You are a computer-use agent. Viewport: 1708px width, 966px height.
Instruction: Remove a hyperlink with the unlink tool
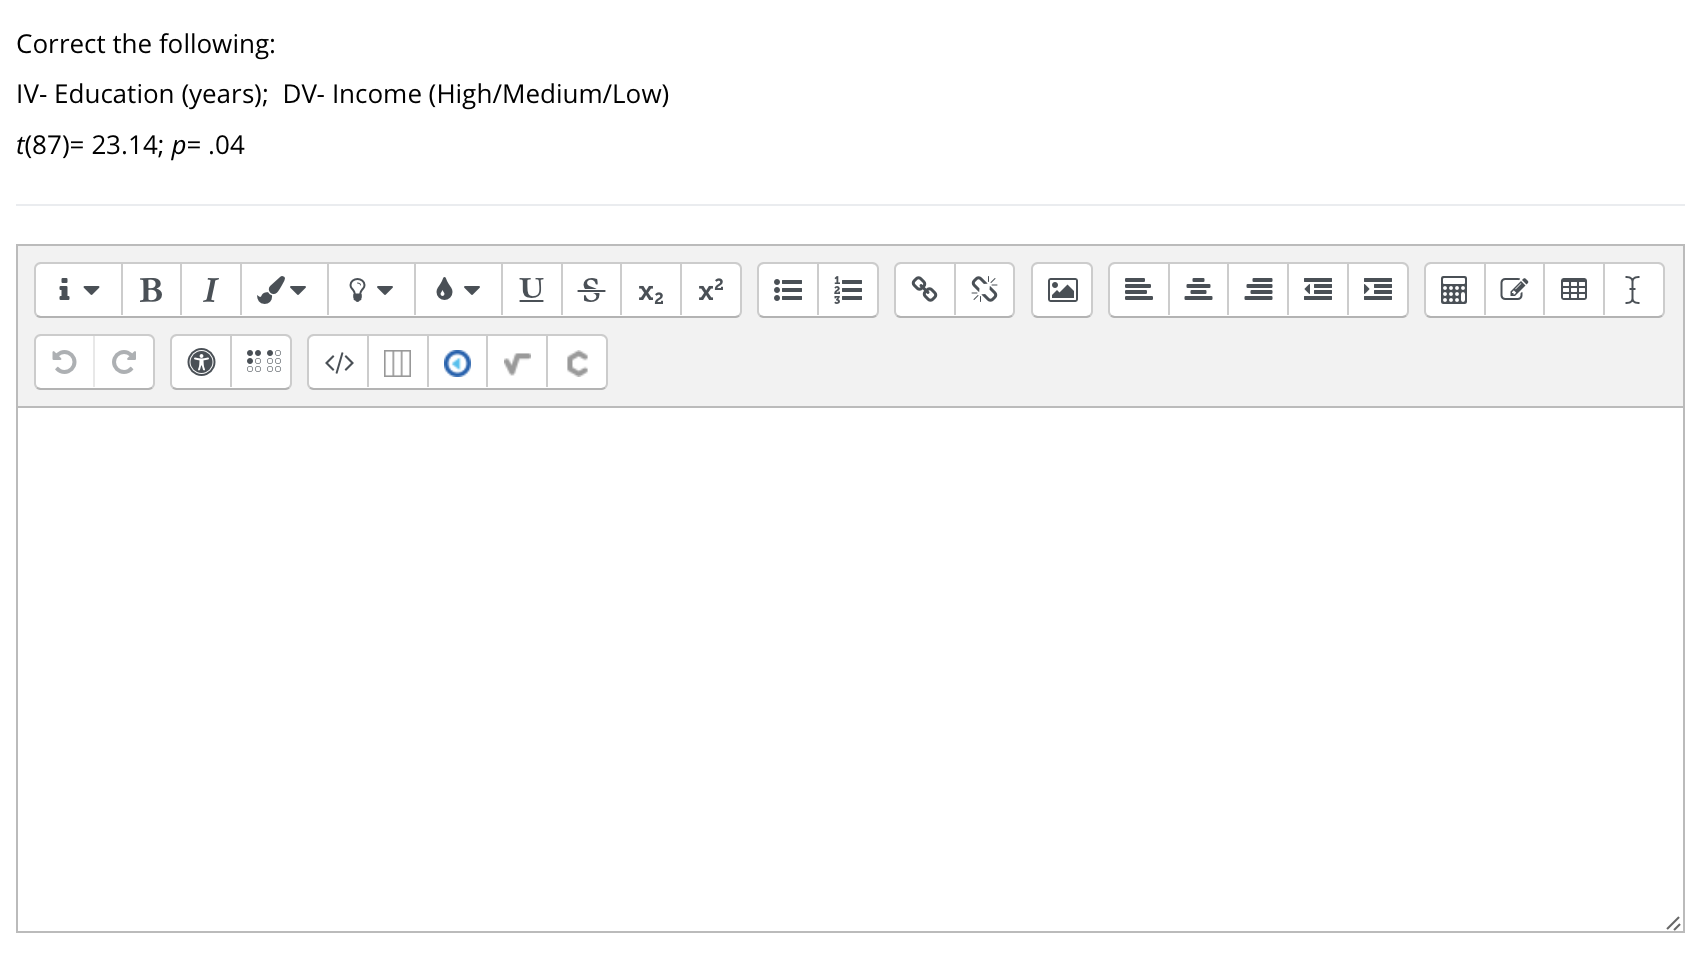(986, 290)
